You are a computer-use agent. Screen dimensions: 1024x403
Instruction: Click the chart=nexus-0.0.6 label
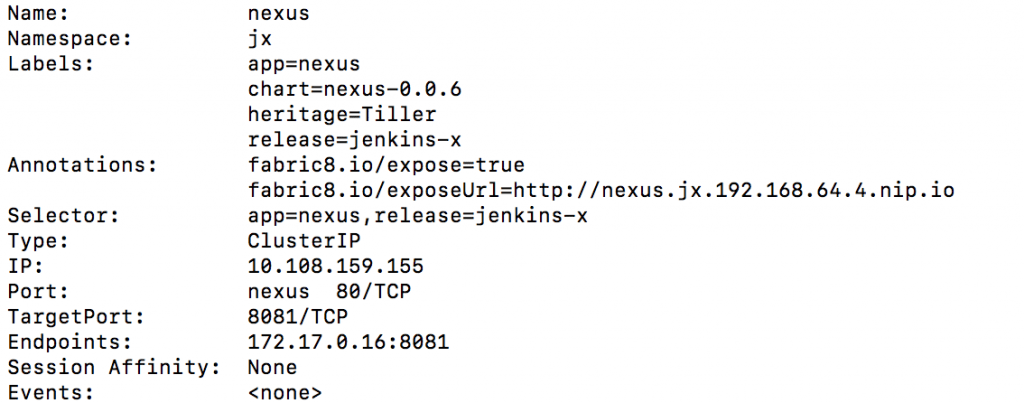coord(354,89)
